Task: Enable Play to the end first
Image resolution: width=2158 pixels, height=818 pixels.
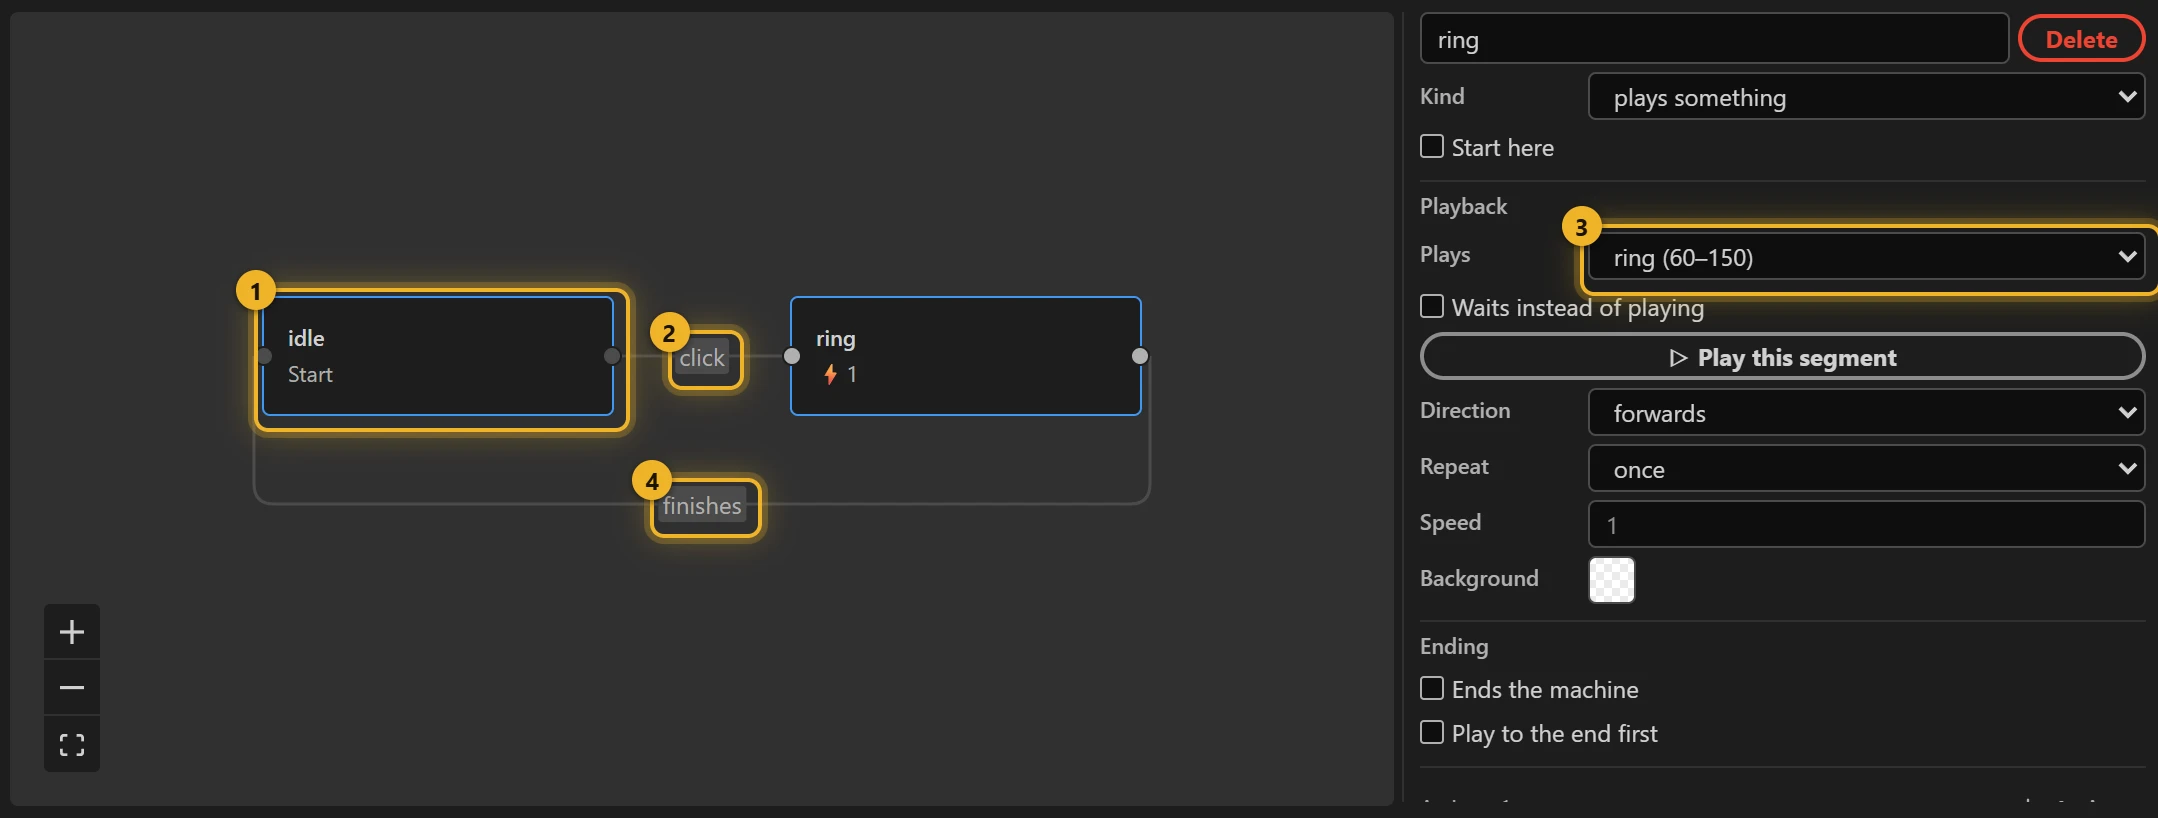Action: tap(1432, 733)
